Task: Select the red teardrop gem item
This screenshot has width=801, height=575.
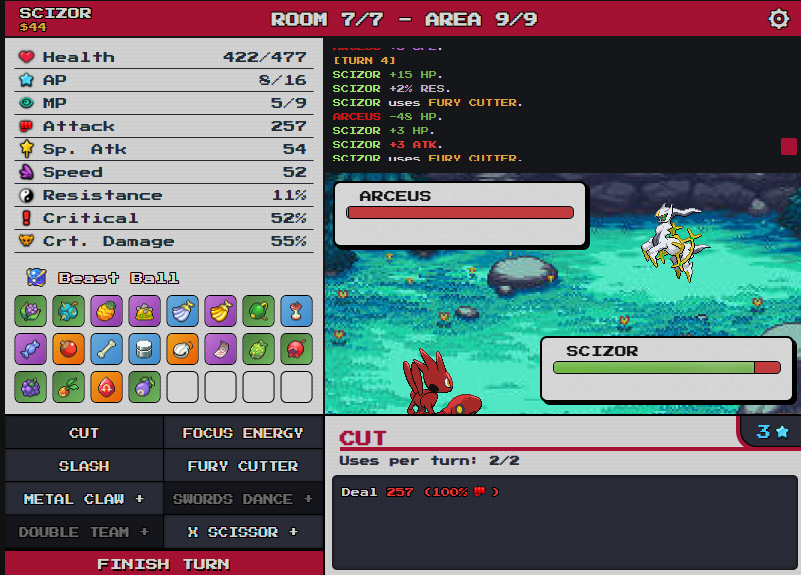Action: (x=106, y=387)
